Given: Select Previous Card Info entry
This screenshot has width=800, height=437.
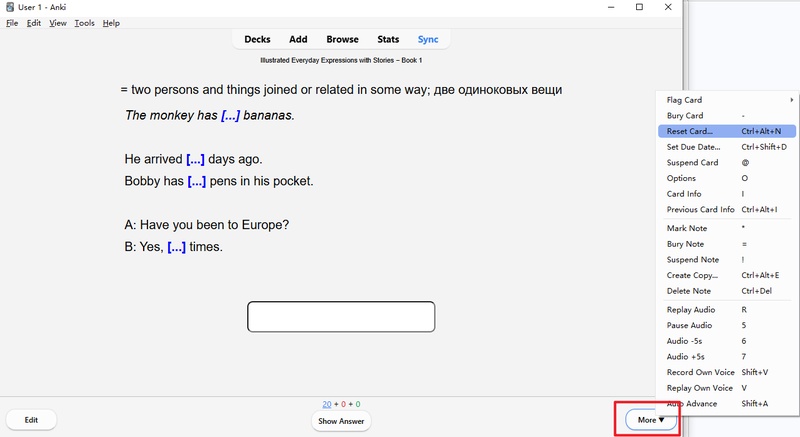Looking at the screenshot, I should click(x=727, y=210).
